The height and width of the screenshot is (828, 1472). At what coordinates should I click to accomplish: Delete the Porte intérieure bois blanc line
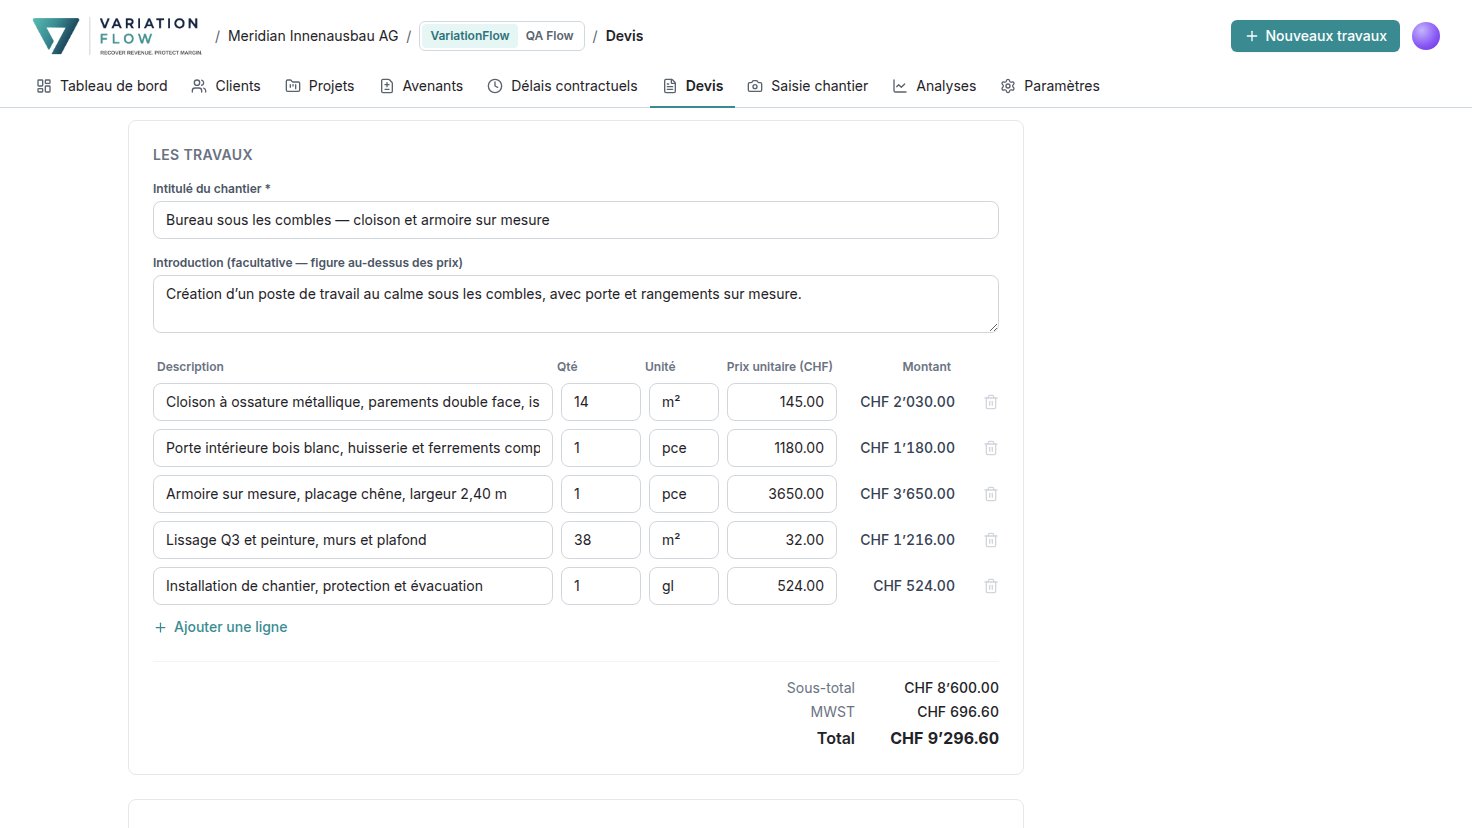991,448
